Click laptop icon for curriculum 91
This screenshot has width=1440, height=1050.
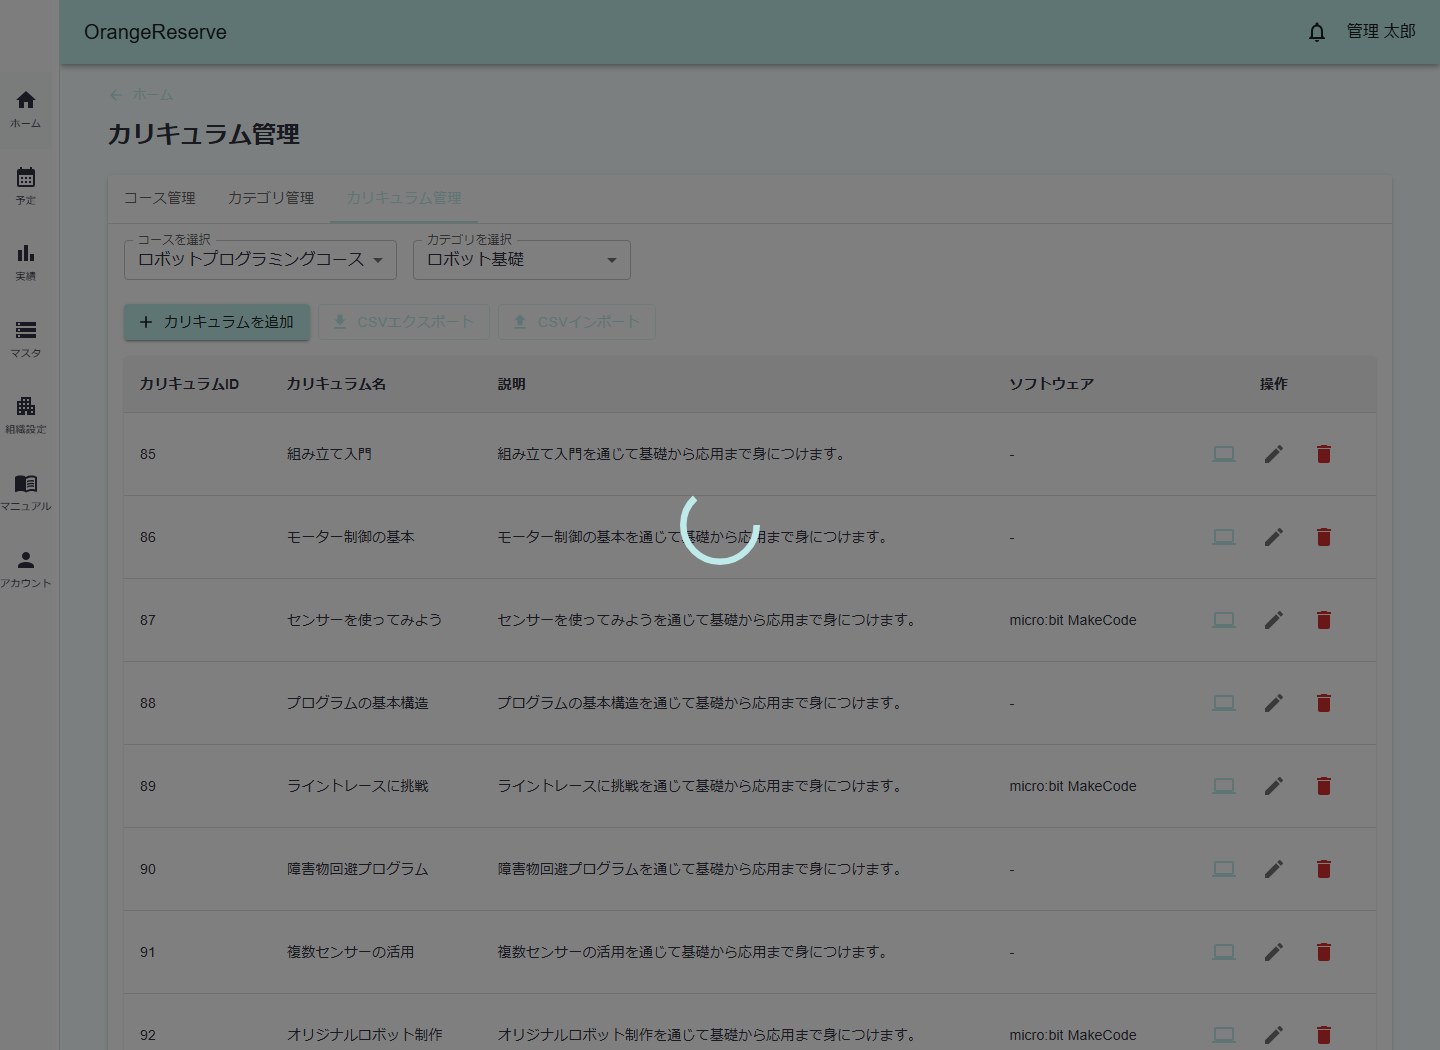(1223, 952)
